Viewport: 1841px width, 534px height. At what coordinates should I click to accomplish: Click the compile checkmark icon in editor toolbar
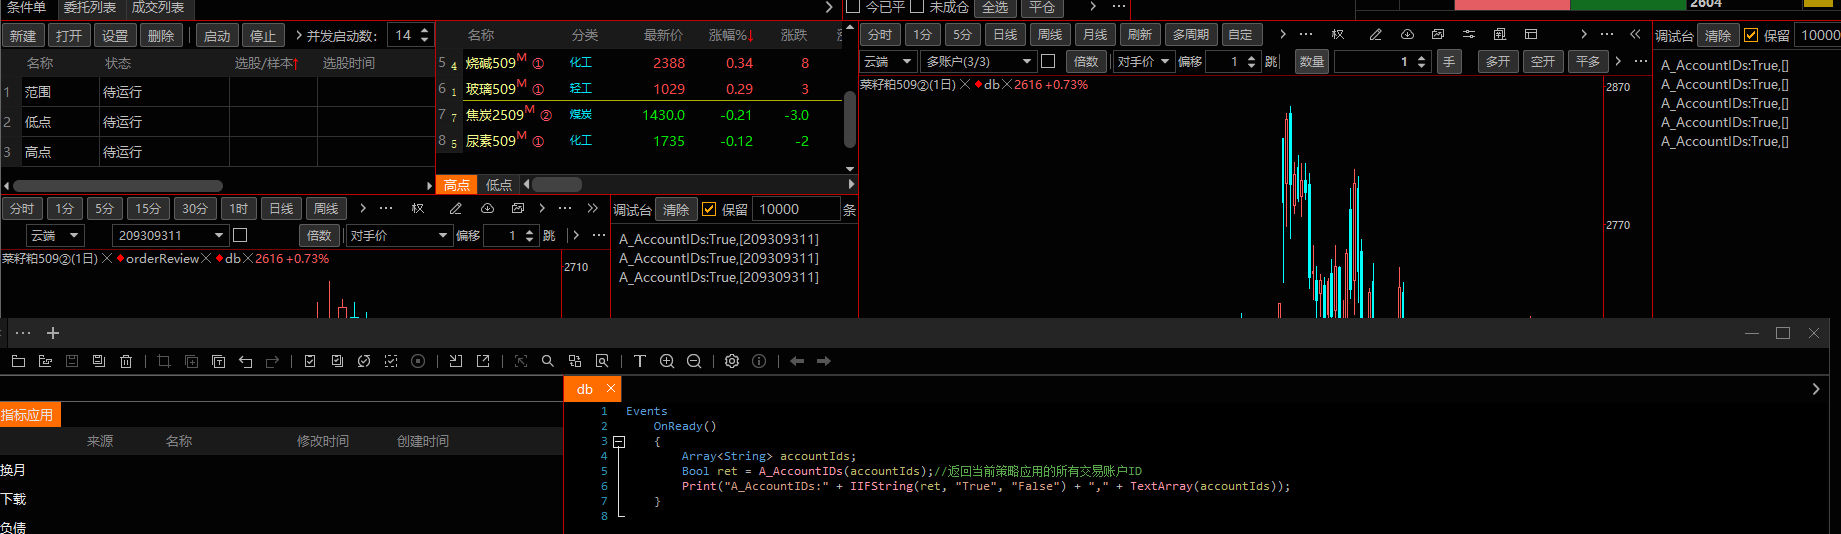click(310, 361)
